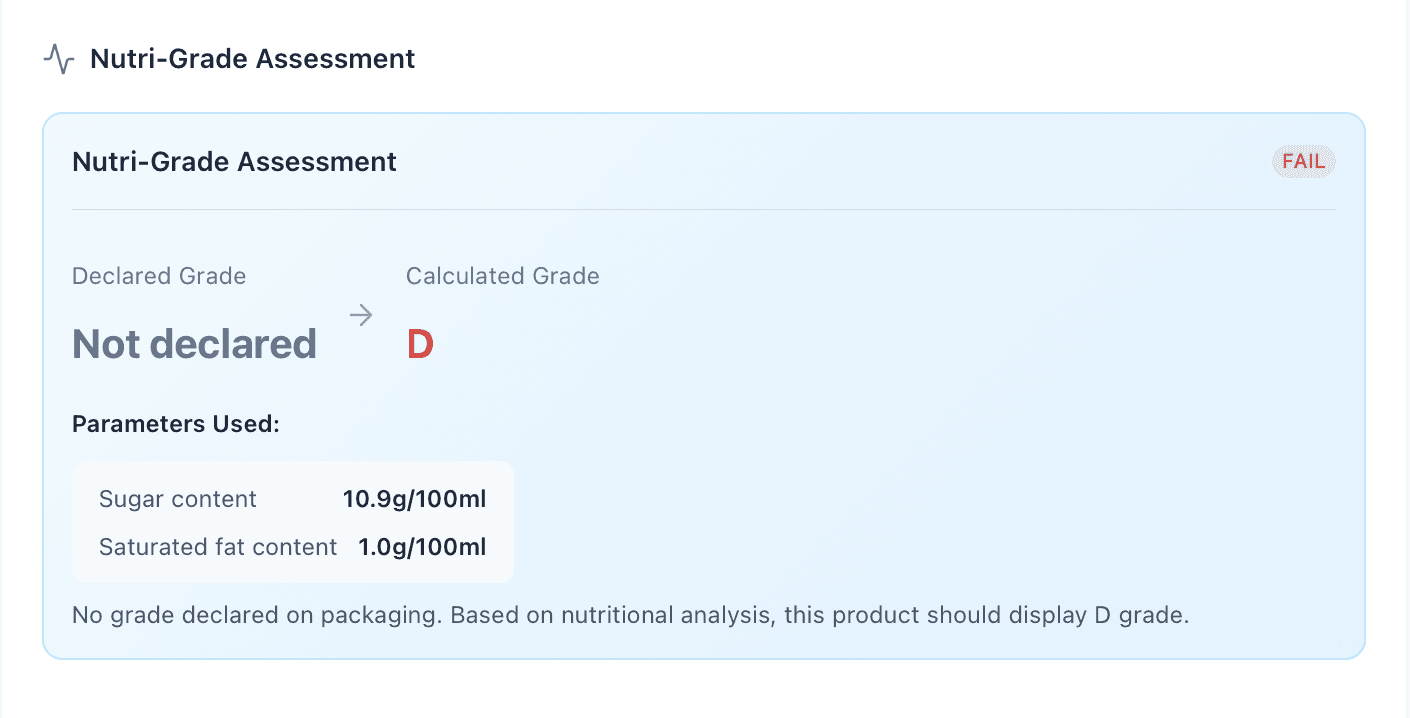1410x718 pixels.
Task: Click the word "Nutri-Grade" in the top heading
Action: 170,59
